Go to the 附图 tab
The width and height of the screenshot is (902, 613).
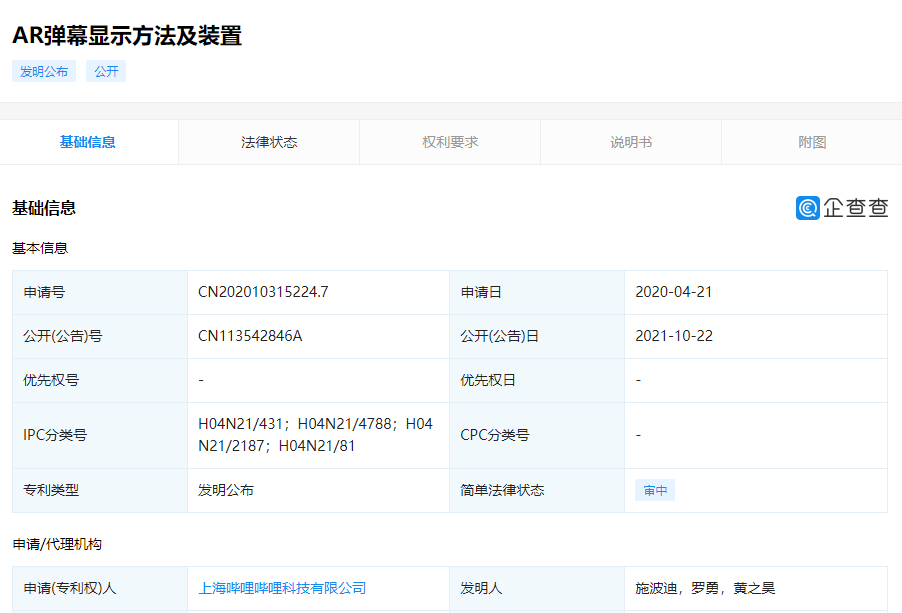click(812, 142)
